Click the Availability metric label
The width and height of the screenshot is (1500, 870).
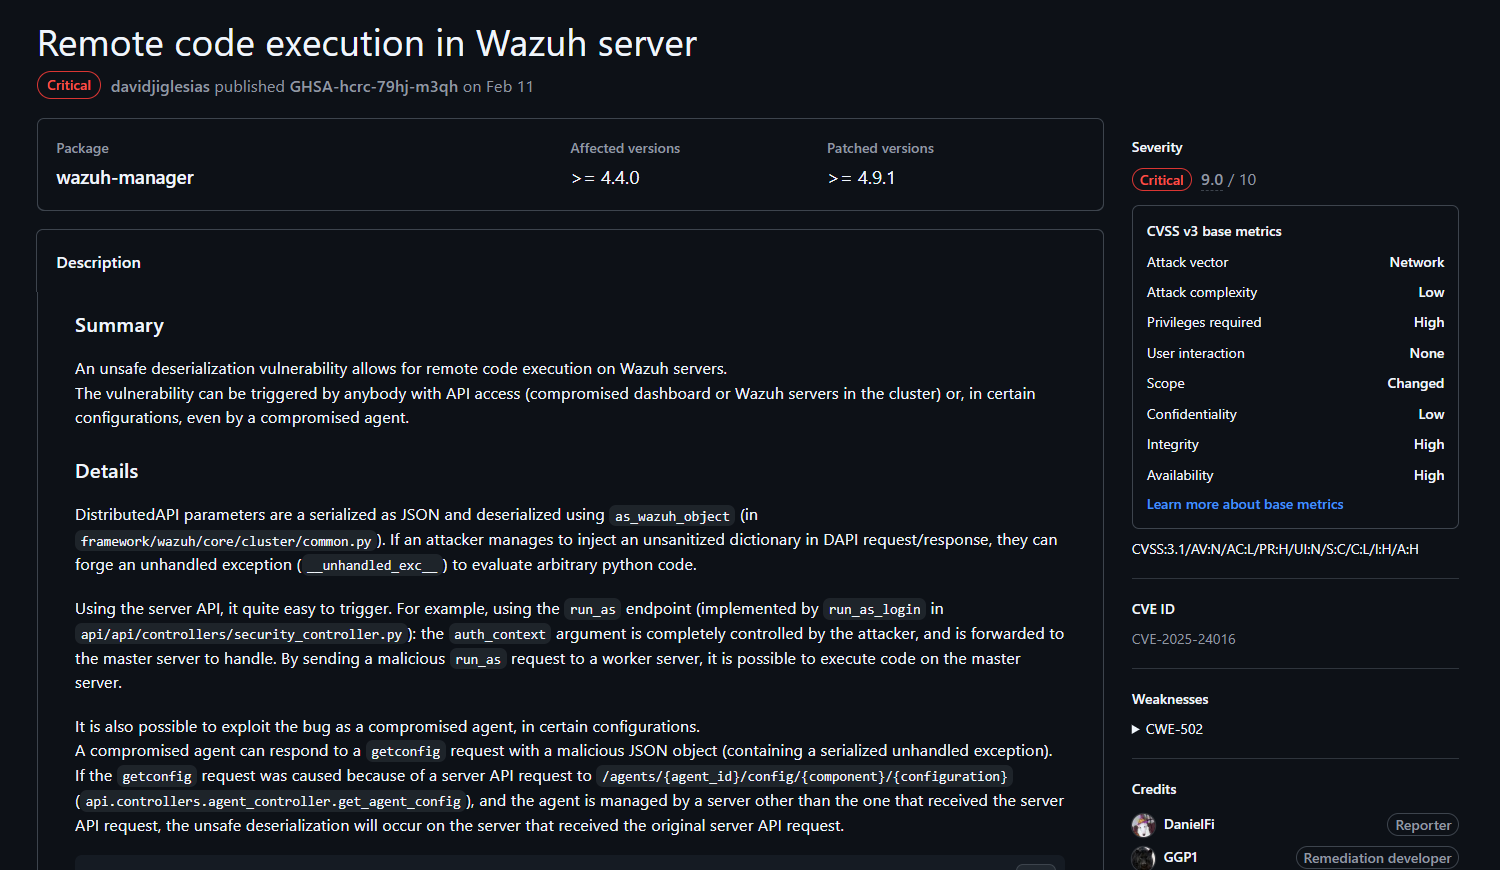click(1180, 475)
